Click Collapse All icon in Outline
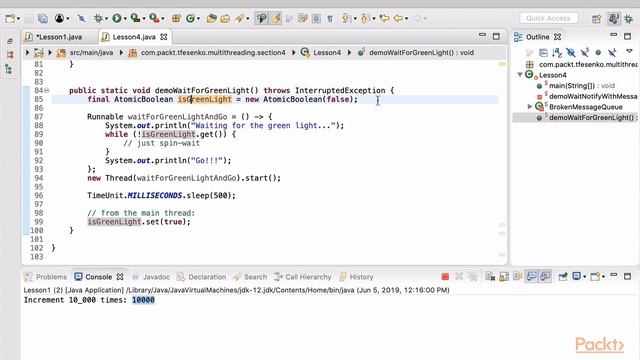Screen dimensions: 640x360 543,52
